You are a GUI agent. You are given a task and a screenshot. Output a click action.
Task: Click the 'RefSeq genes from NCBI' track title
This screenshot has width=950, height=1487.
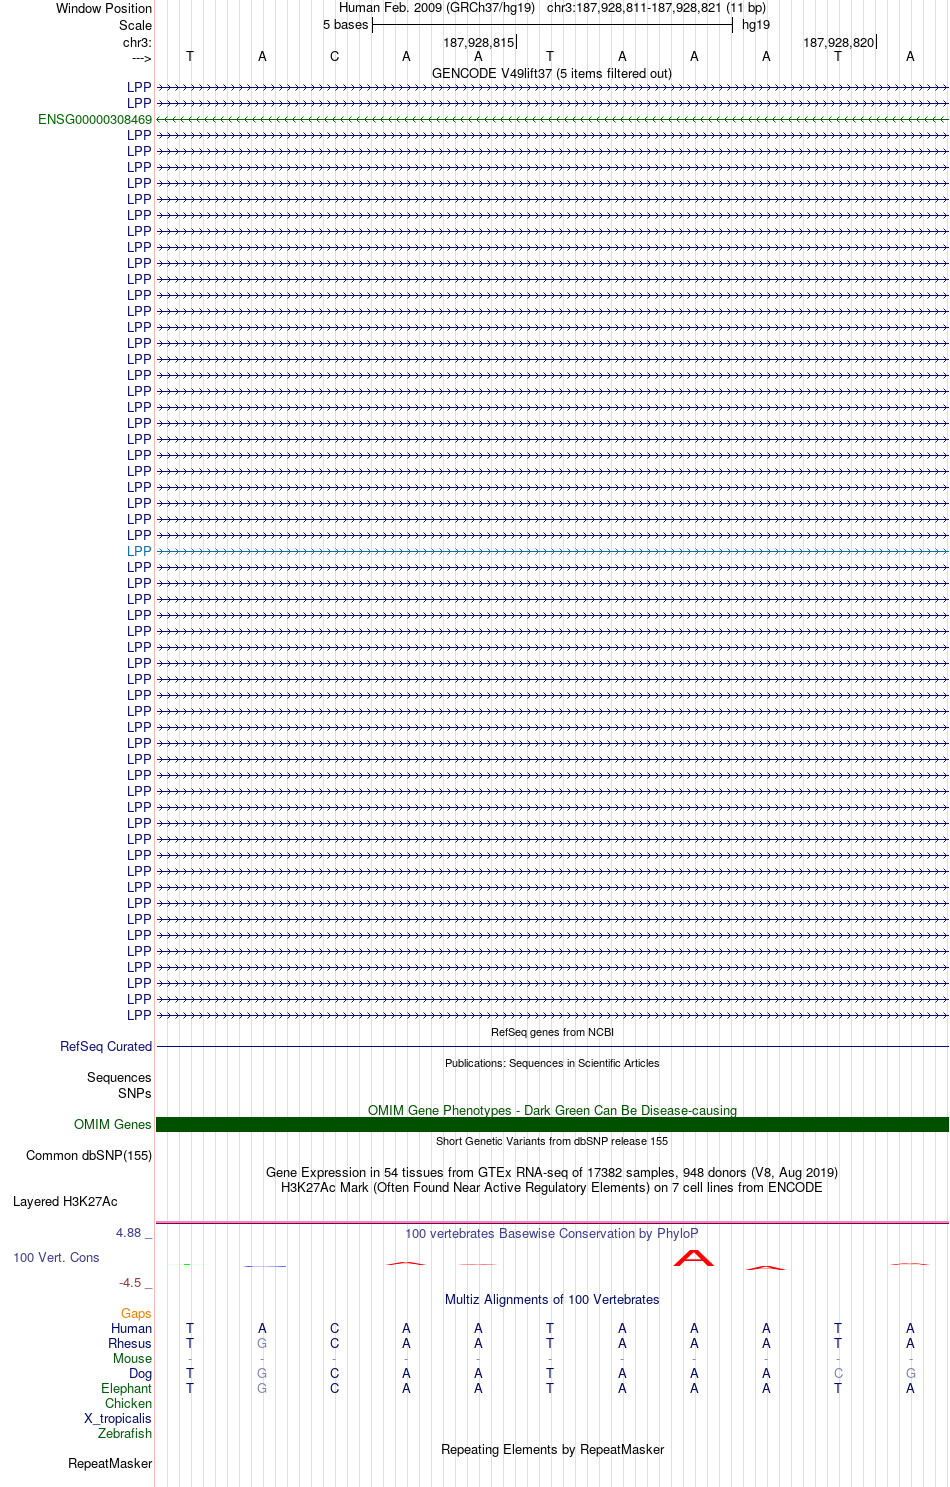point(552,1032)
